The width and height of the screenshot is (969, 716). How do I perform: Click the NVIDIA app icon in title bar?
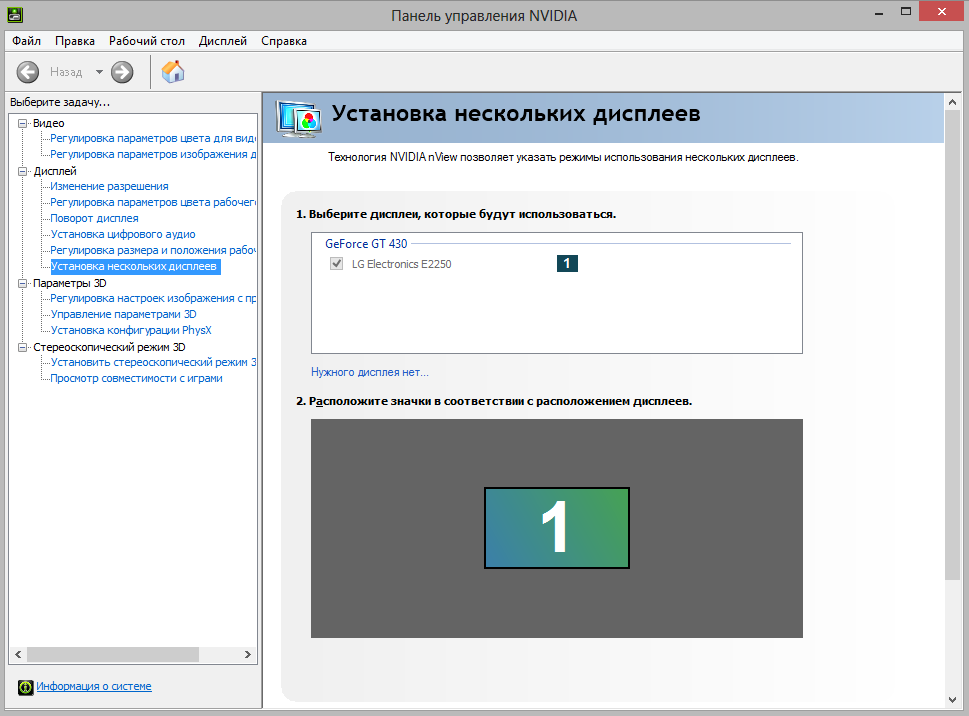point(15,15)
